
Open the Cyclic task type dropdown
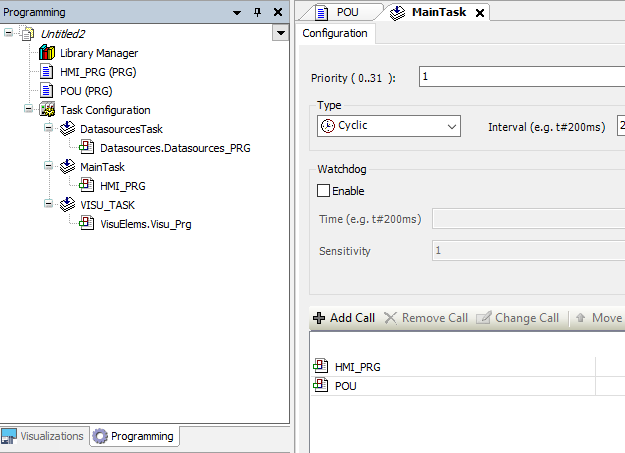451,127
